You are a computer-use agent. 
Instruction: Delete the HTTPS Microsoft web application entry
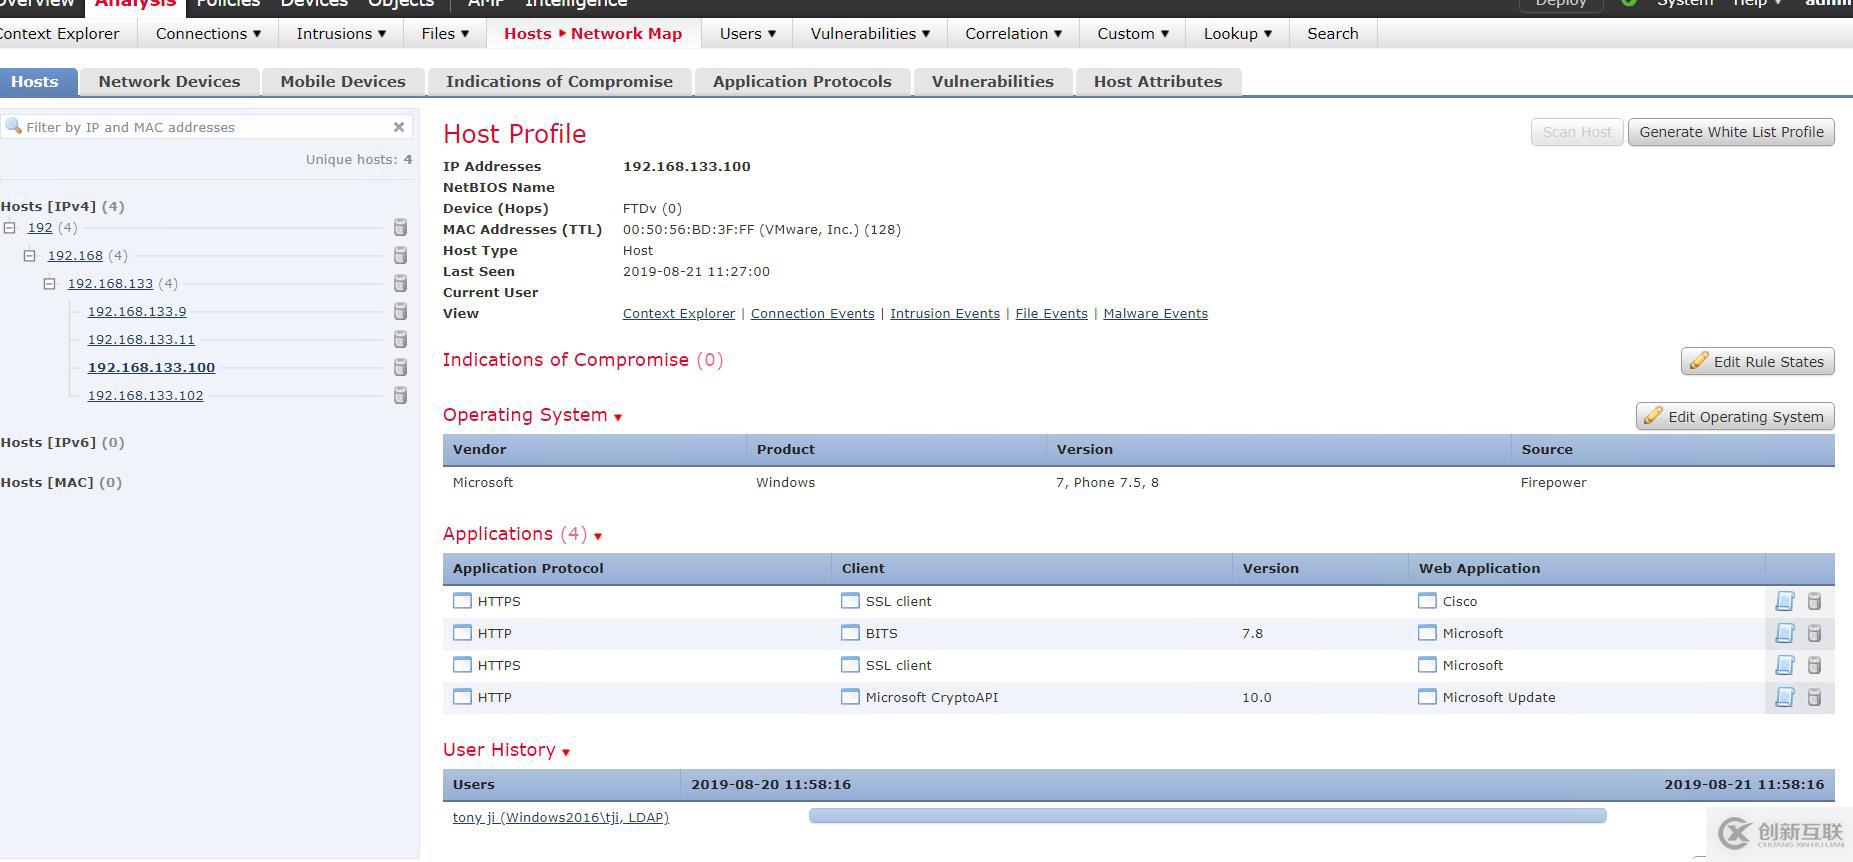(1815, 665)
